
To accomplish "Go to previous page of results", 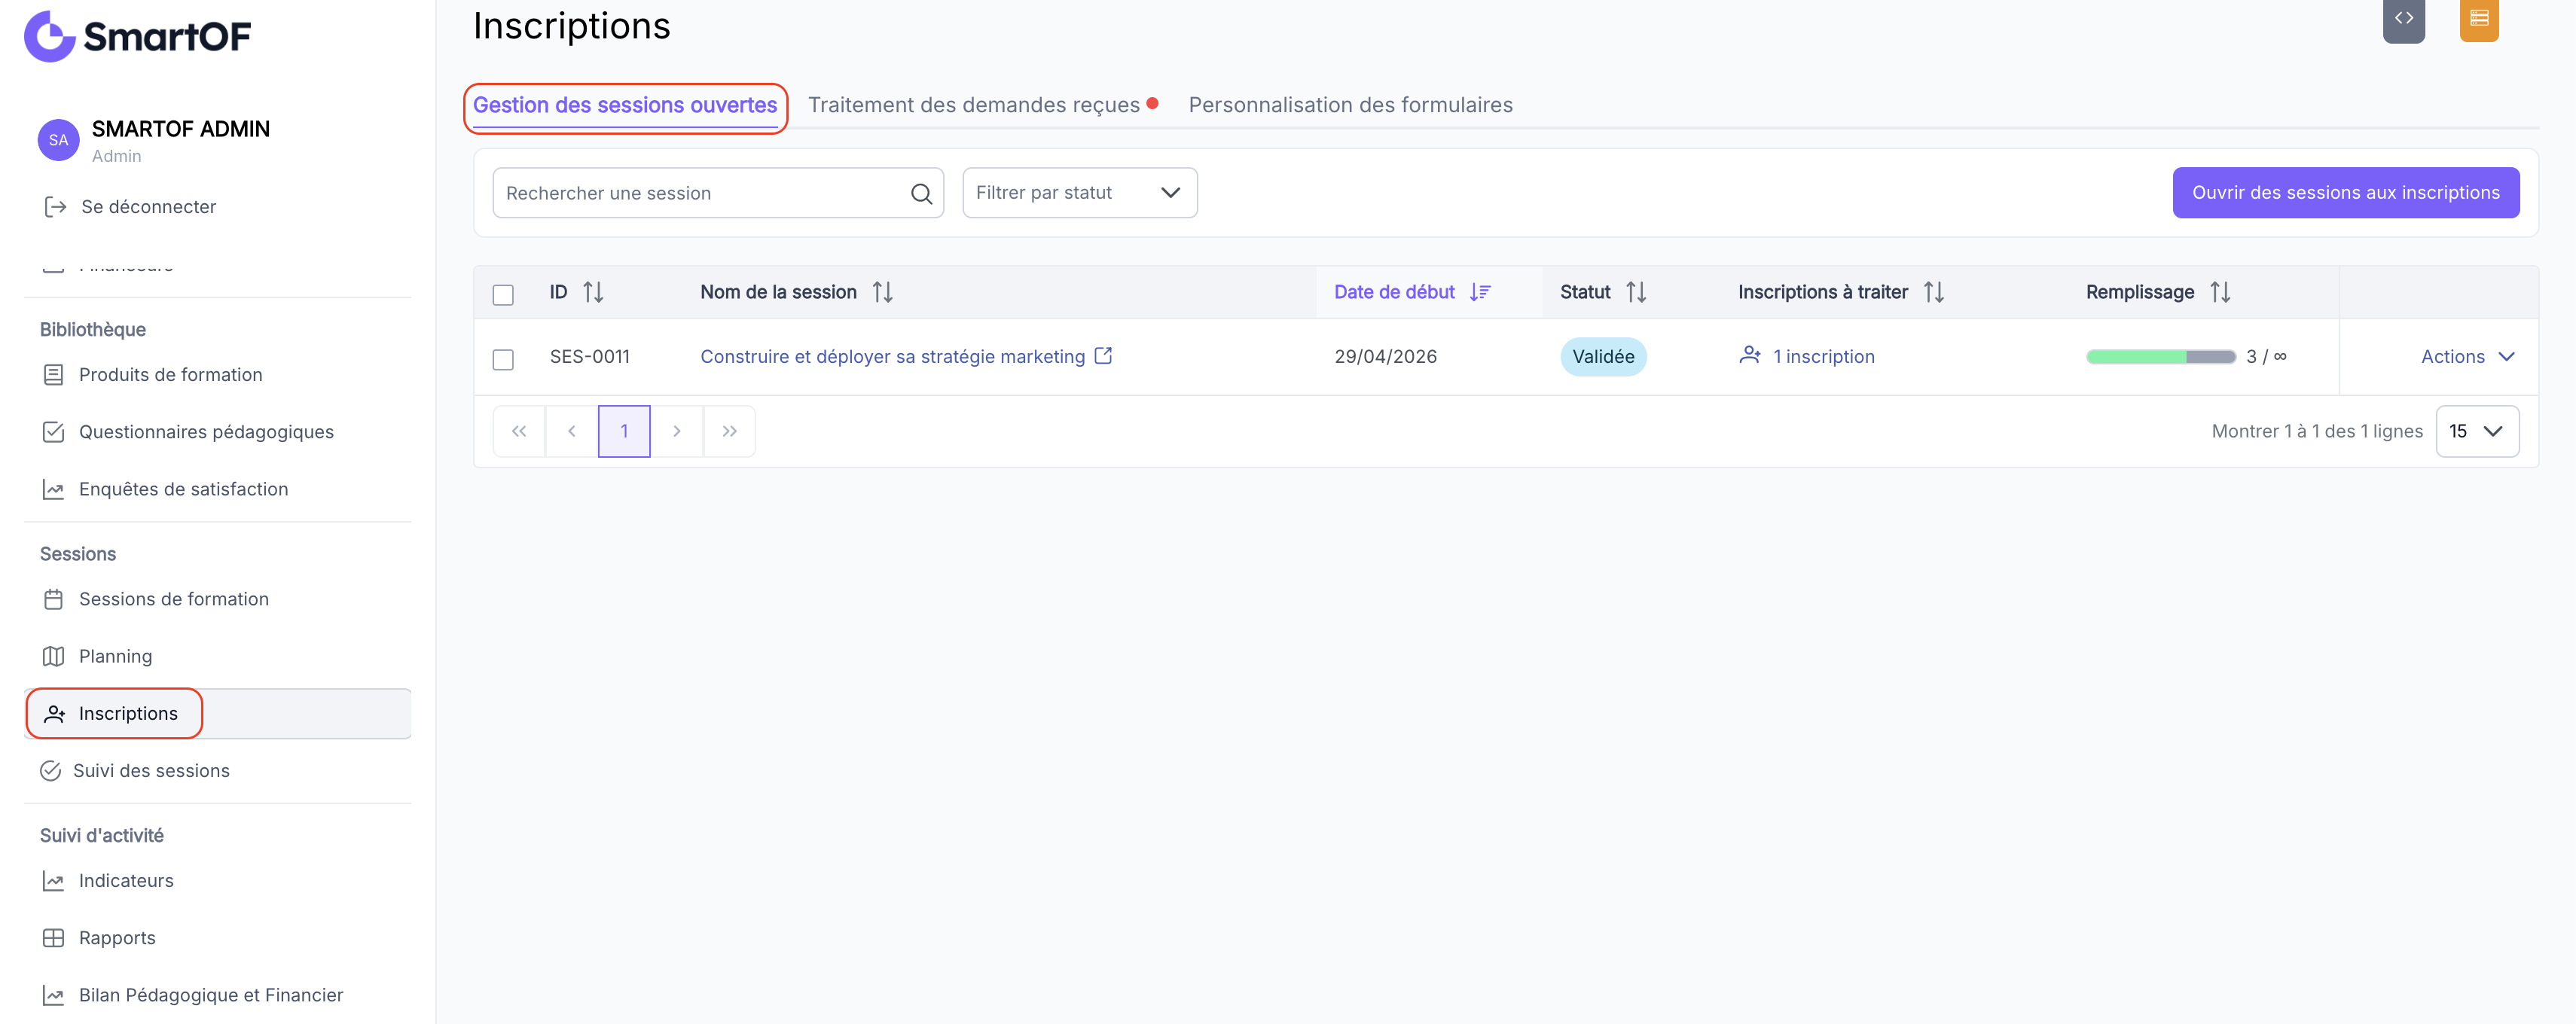I will (x=572, y=431).
